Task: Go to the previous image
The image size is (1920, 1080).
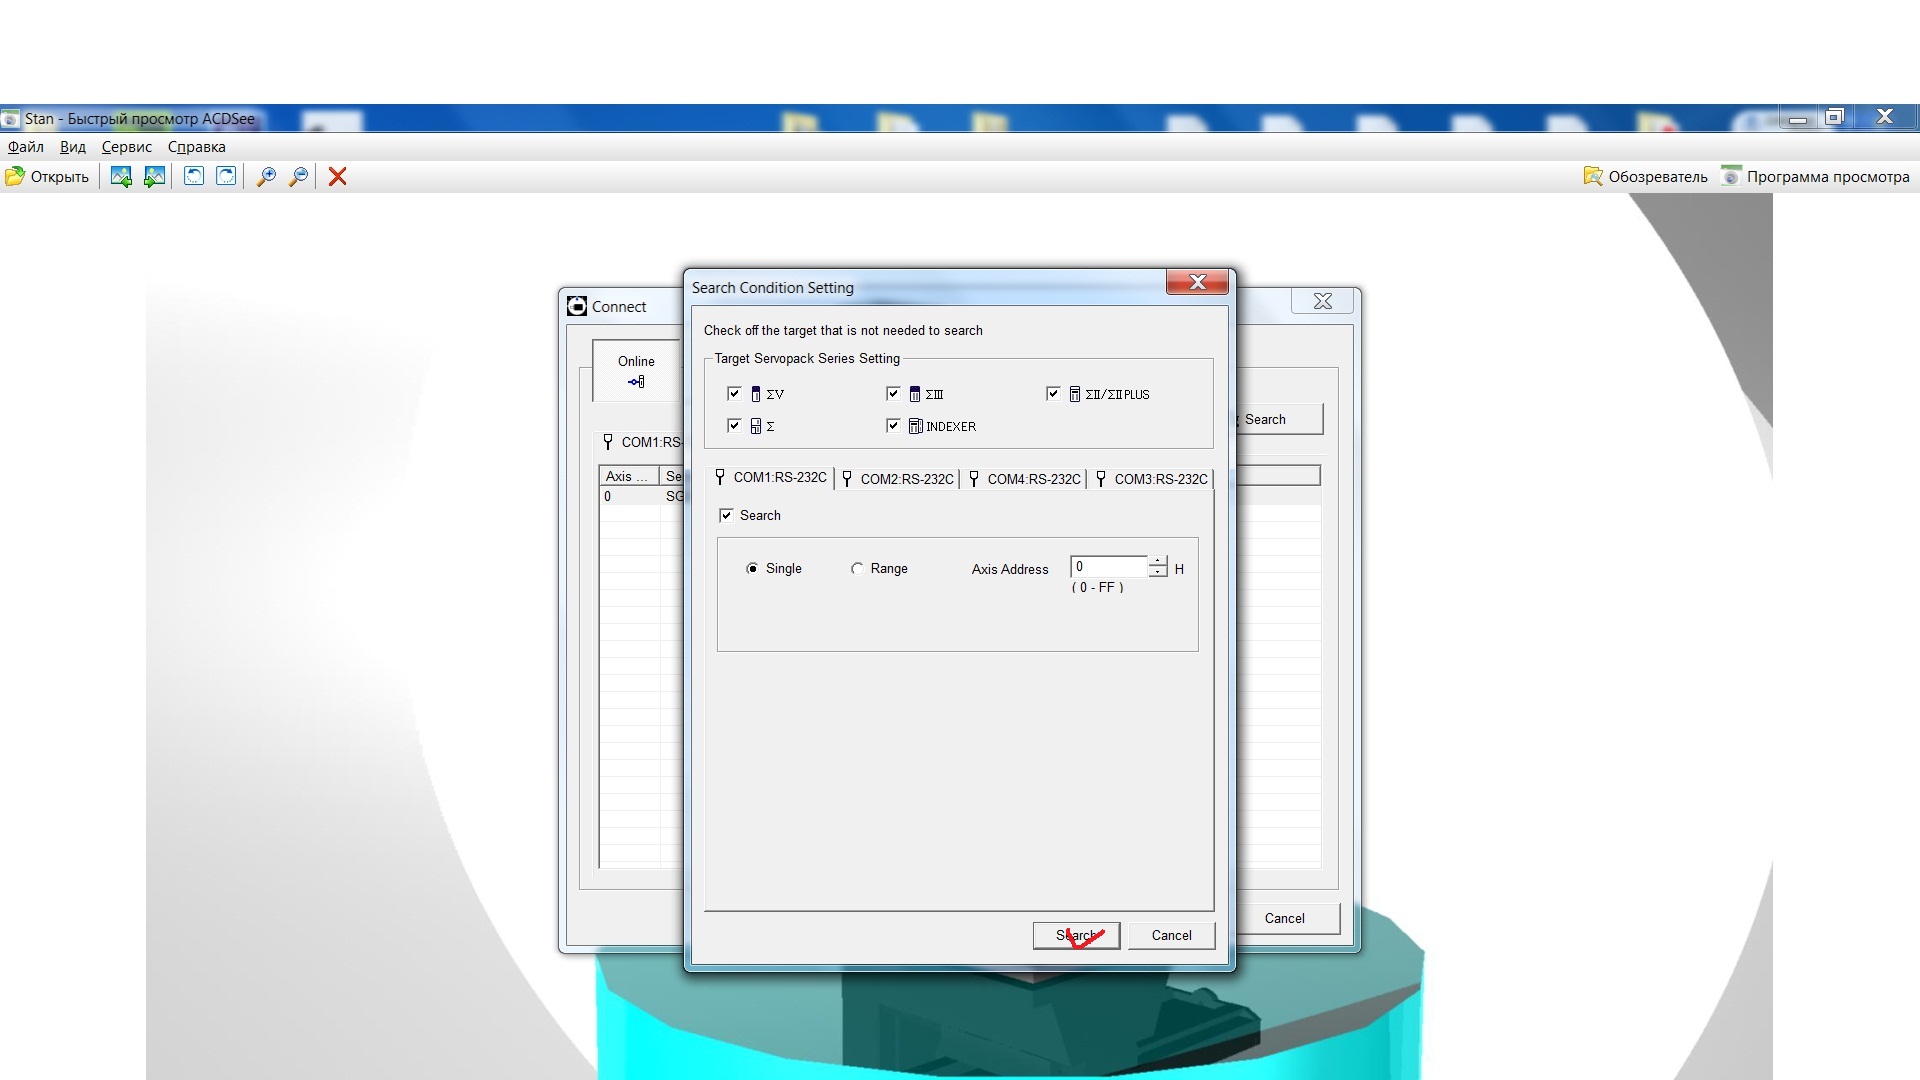Action: point(121,177)
